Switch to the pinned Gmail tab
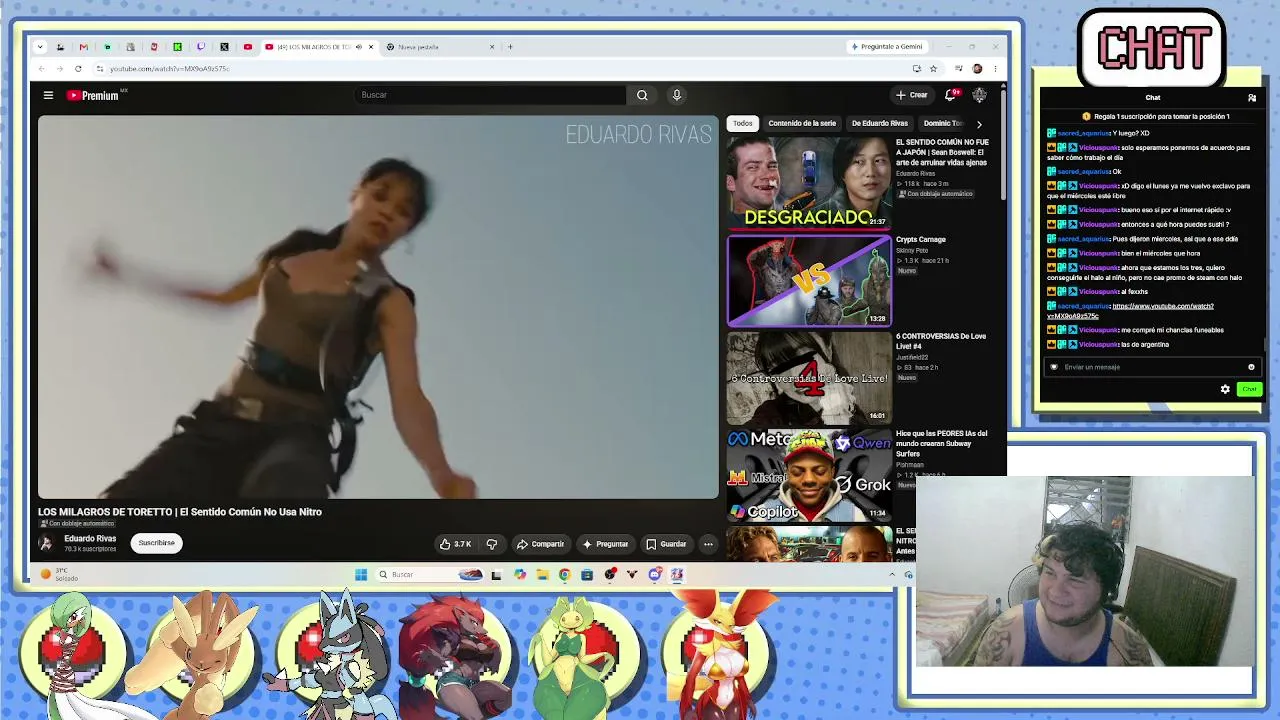The image size is (1280, 720). pos(83,47)
